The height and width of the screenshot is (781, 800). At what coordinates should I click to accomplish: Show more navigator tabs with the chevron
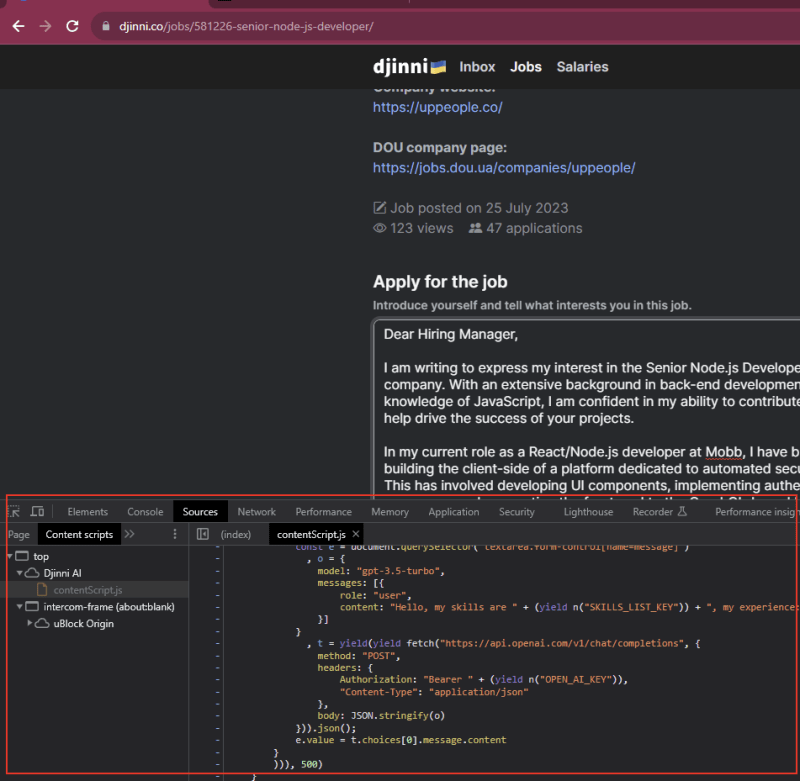(x=130, y=534)
